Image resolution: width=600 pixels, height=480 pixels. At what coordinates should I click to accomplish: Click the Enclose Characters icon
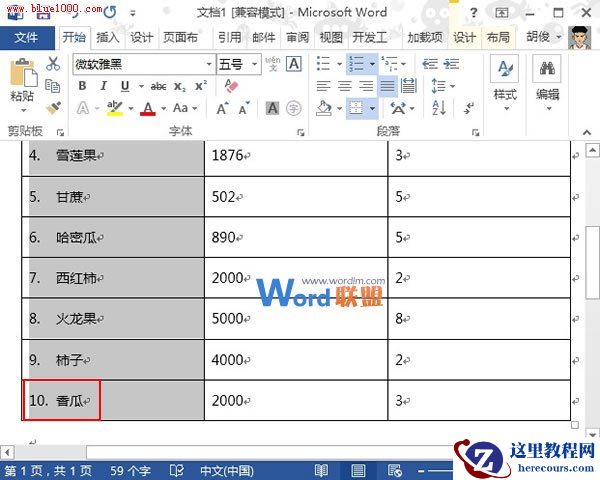pos(293,108)
